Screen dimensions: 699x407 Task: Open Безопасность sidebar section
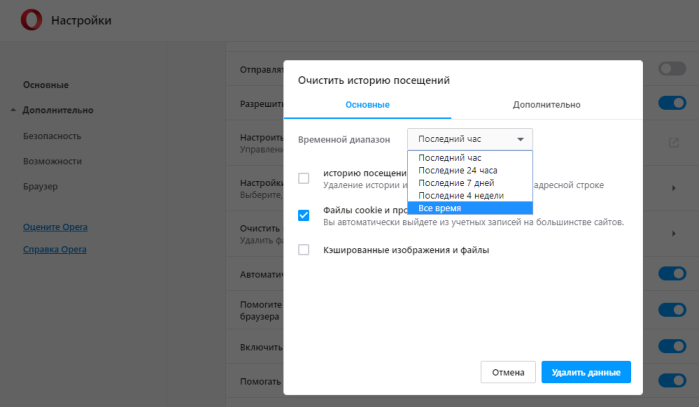click(52, 136)
